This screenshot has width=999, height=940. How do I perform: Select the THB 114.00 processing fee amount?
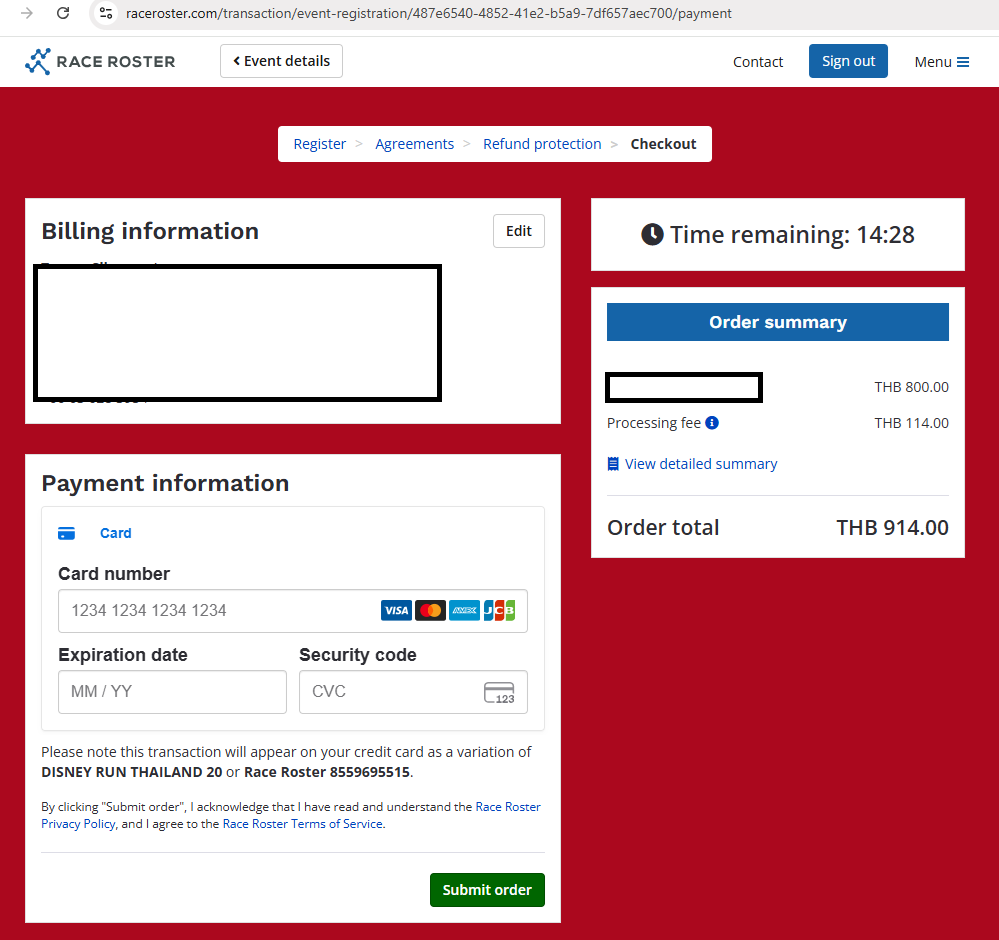coord(911,423)
